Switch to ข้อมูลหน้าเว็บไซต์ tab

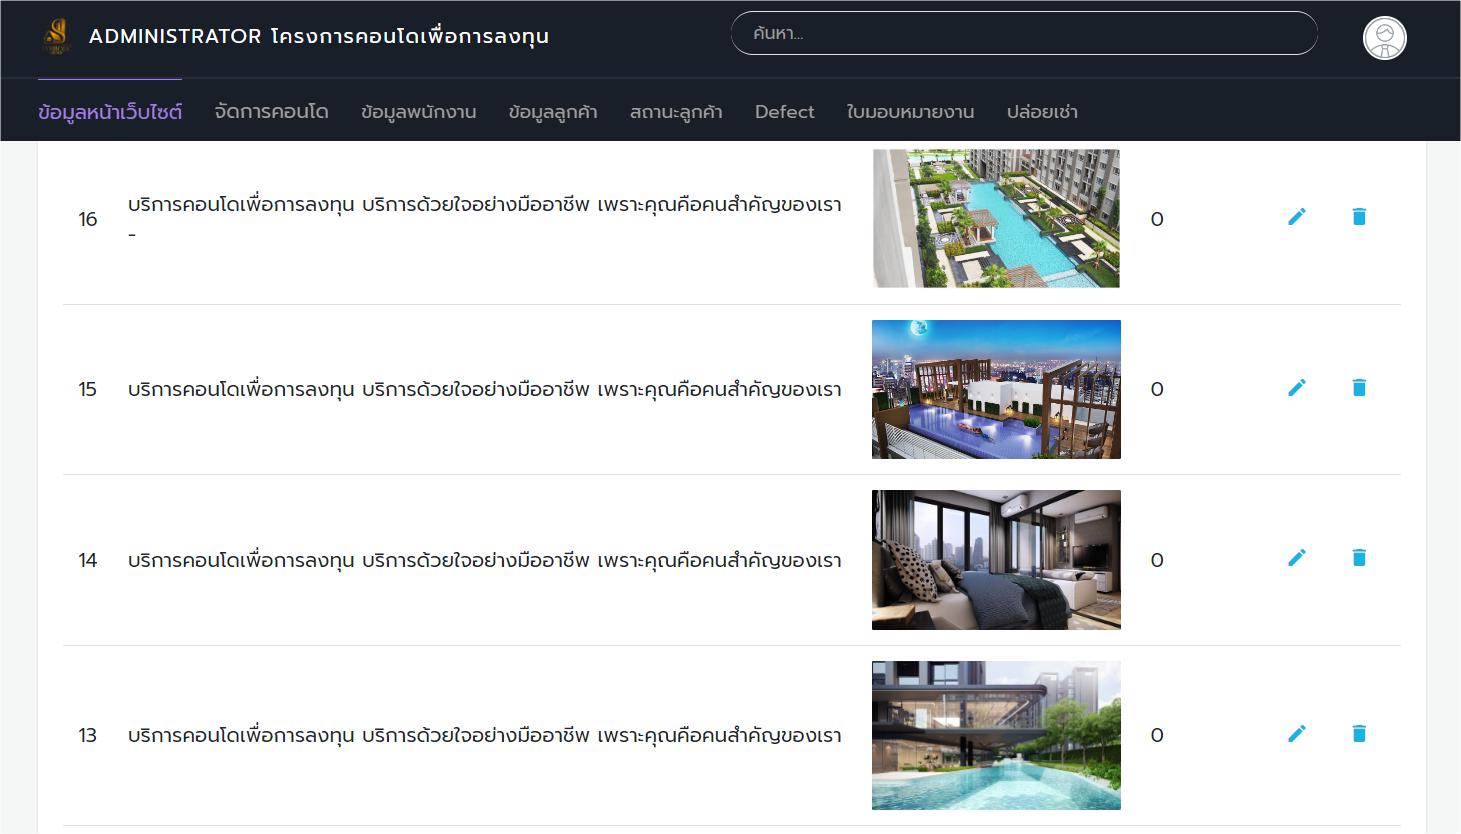point(110,112)
